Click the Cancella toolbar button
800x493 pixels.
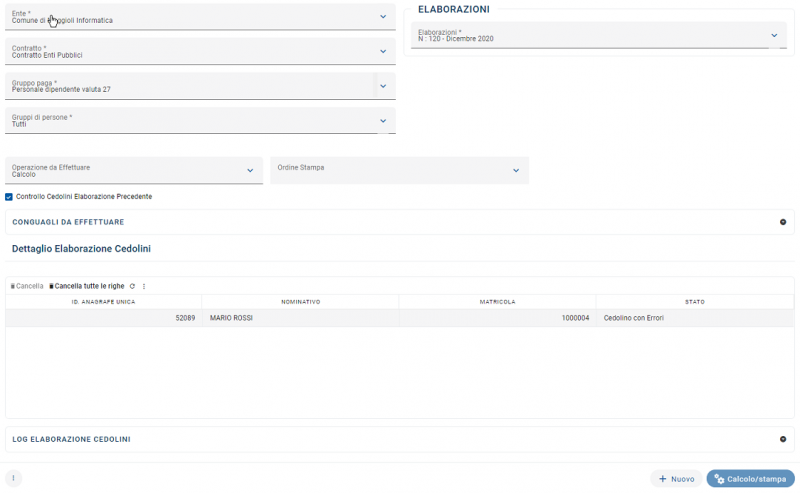pyautogui.click(x=27, y=286)
